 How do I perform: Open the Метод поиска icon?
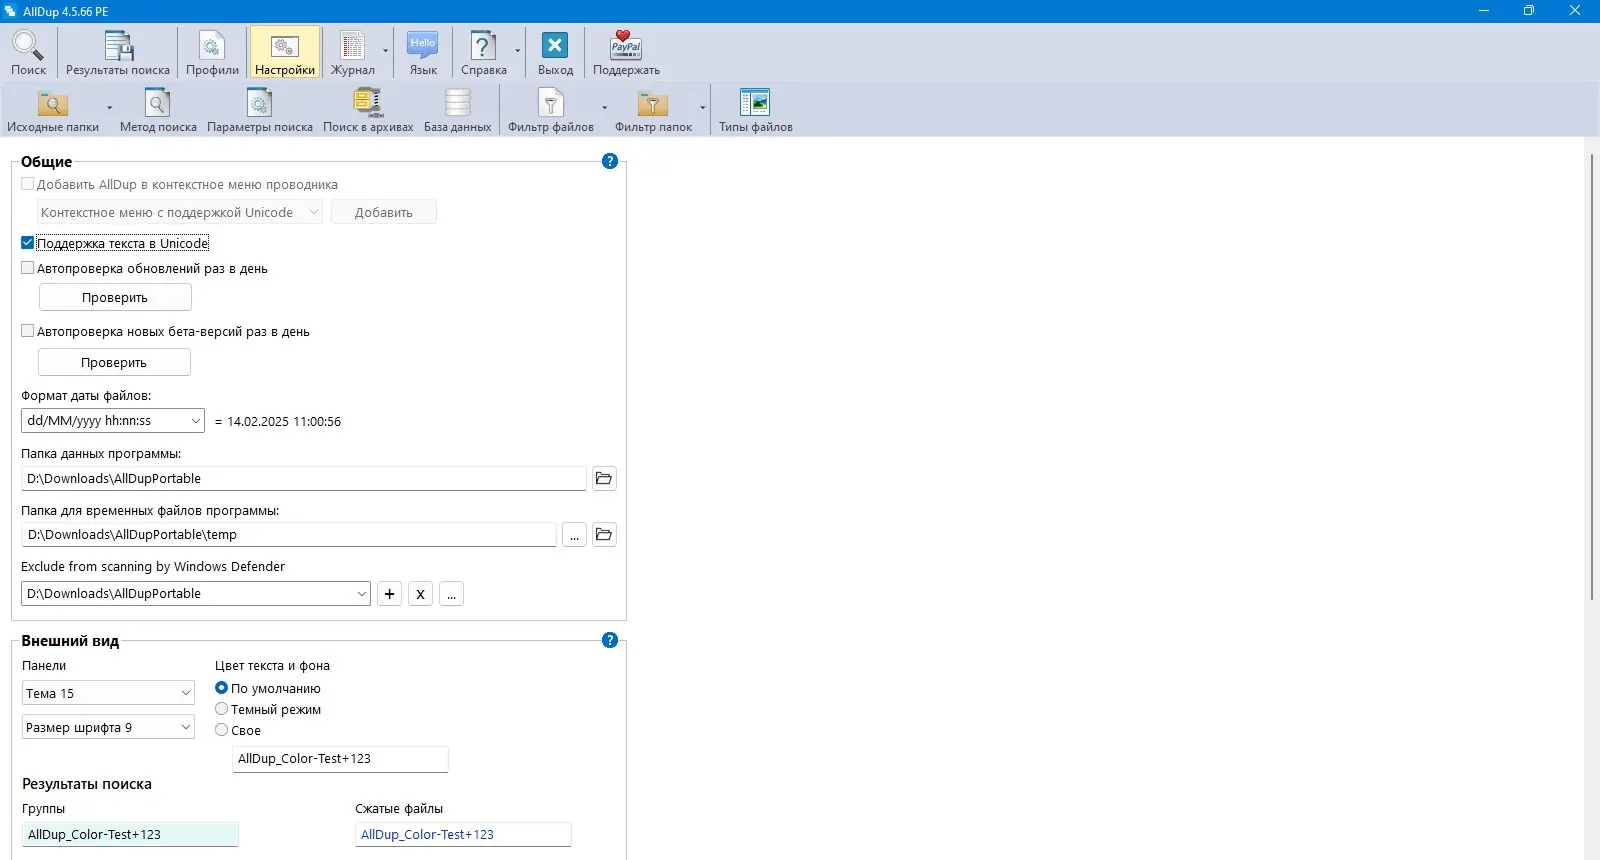tap(158, 110)
